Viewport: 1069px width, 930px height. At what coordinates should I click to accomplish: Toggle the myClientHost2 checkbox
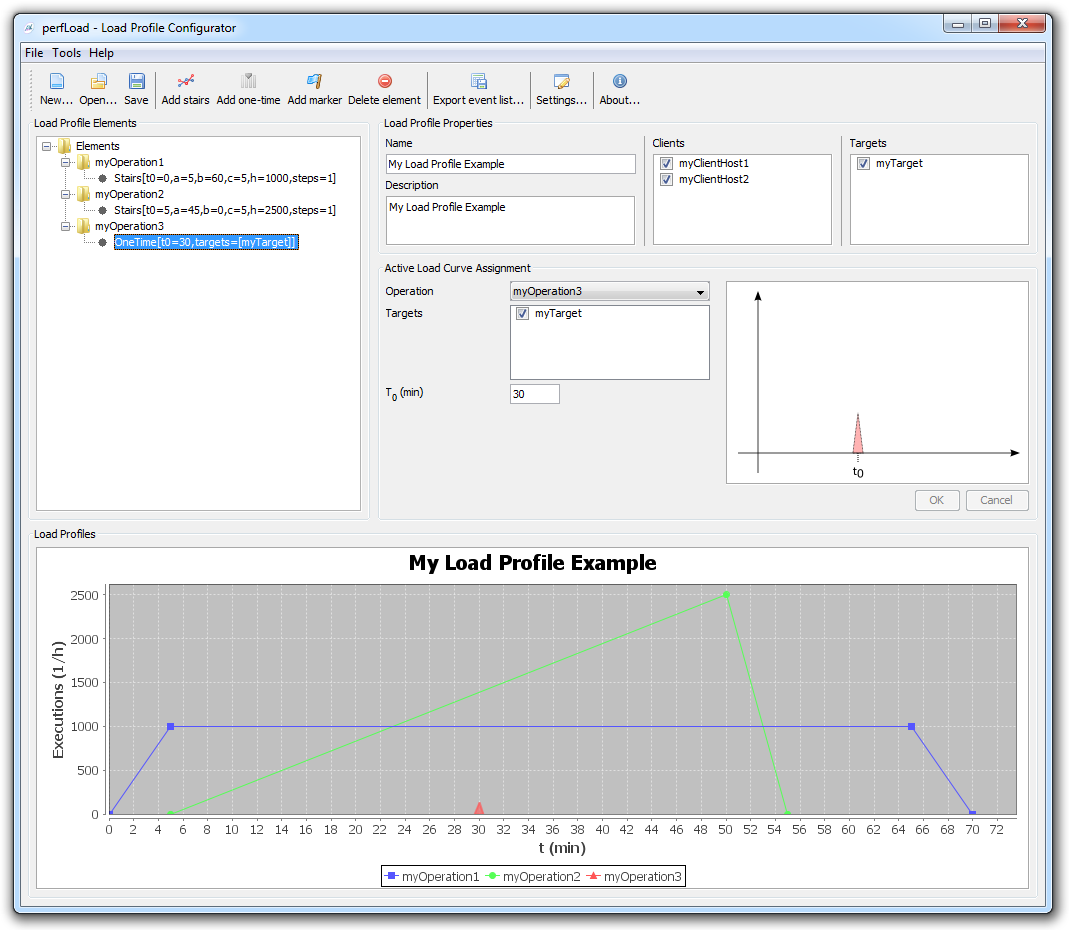(667, 179)
